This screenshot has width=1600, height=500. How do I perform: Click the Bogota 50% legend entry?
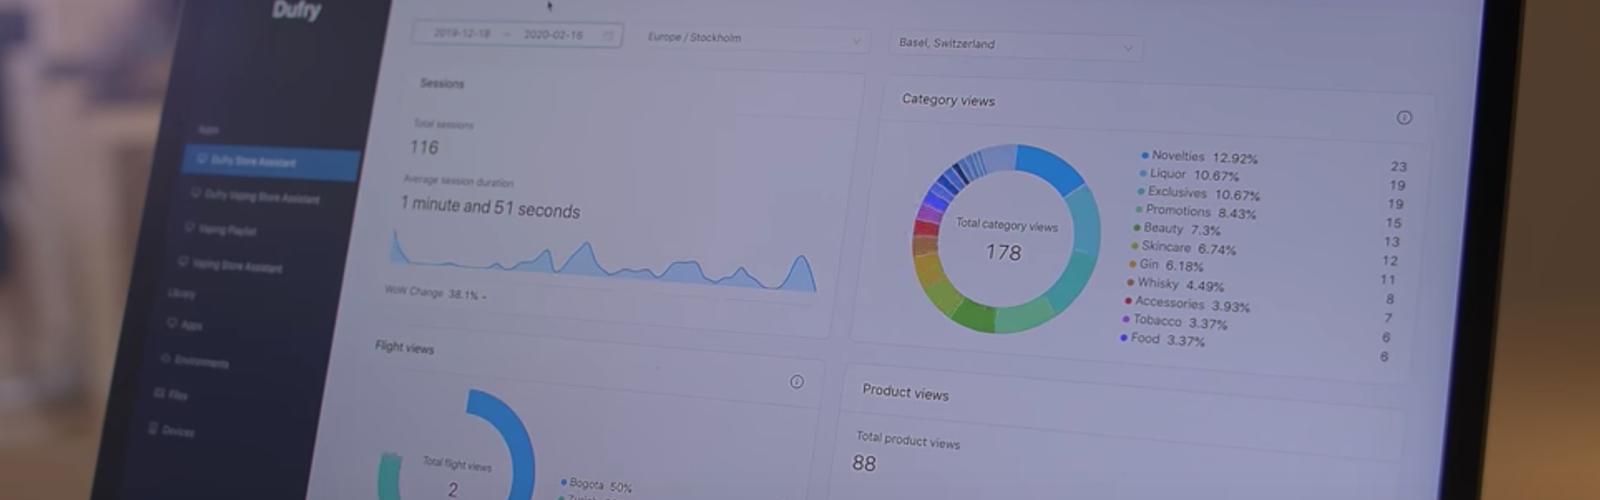[596, 485]
